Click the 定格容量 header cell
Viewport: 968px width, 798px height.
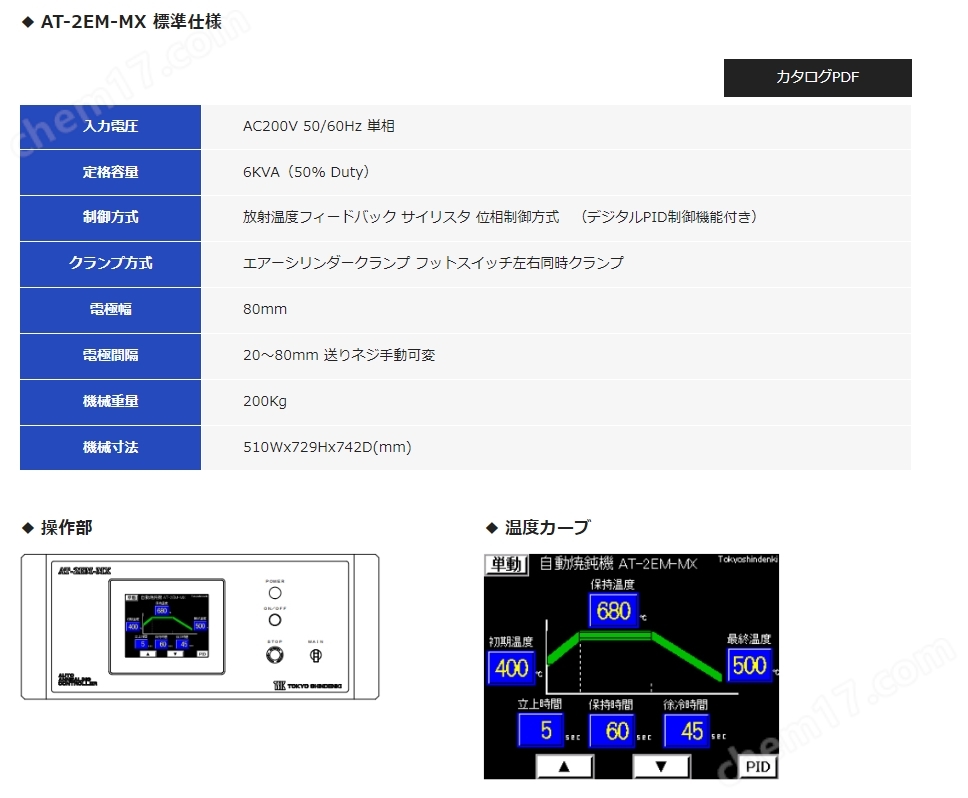point(111,172)
